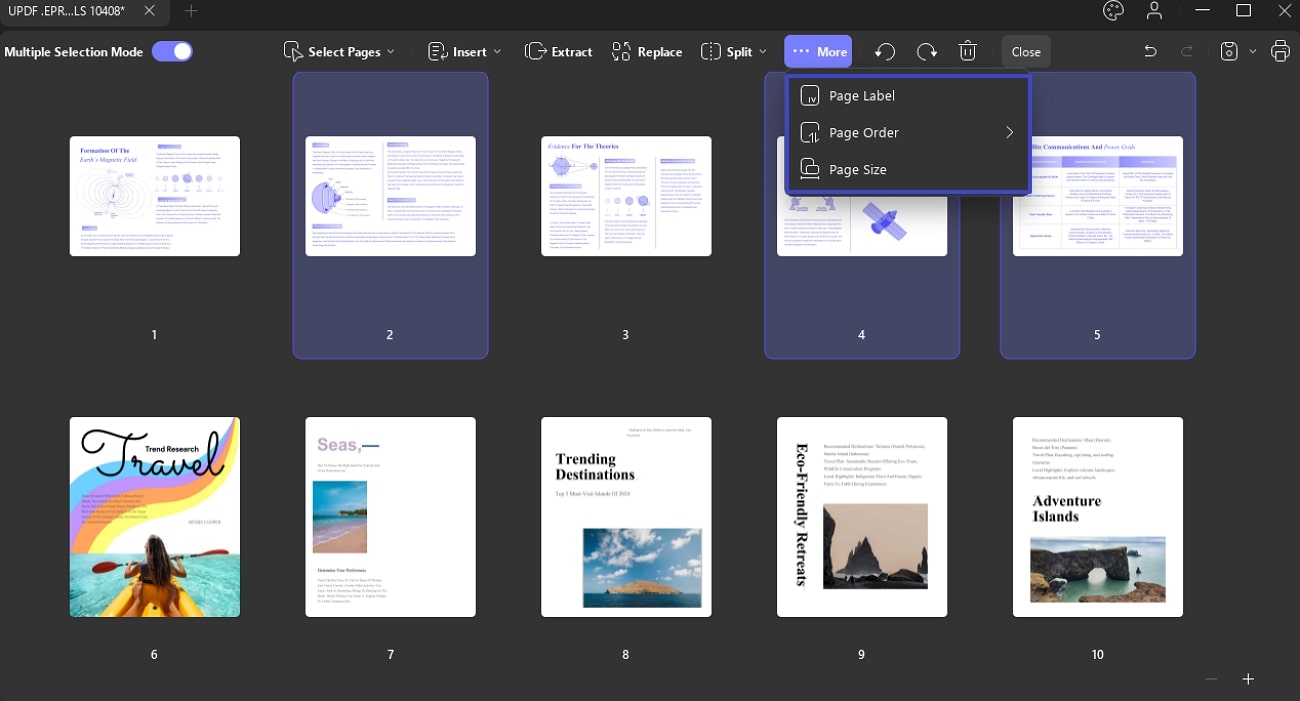Toggle the Multiple Selection Mode switch
Screen dimensions: 1300x701
point(172,51)
